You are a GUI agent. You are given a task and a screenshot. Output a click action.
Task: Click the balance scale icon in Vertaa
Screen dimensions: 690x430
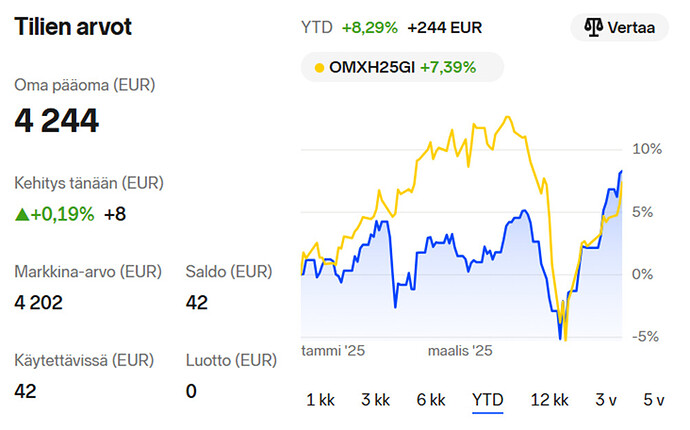pos(593,27)
